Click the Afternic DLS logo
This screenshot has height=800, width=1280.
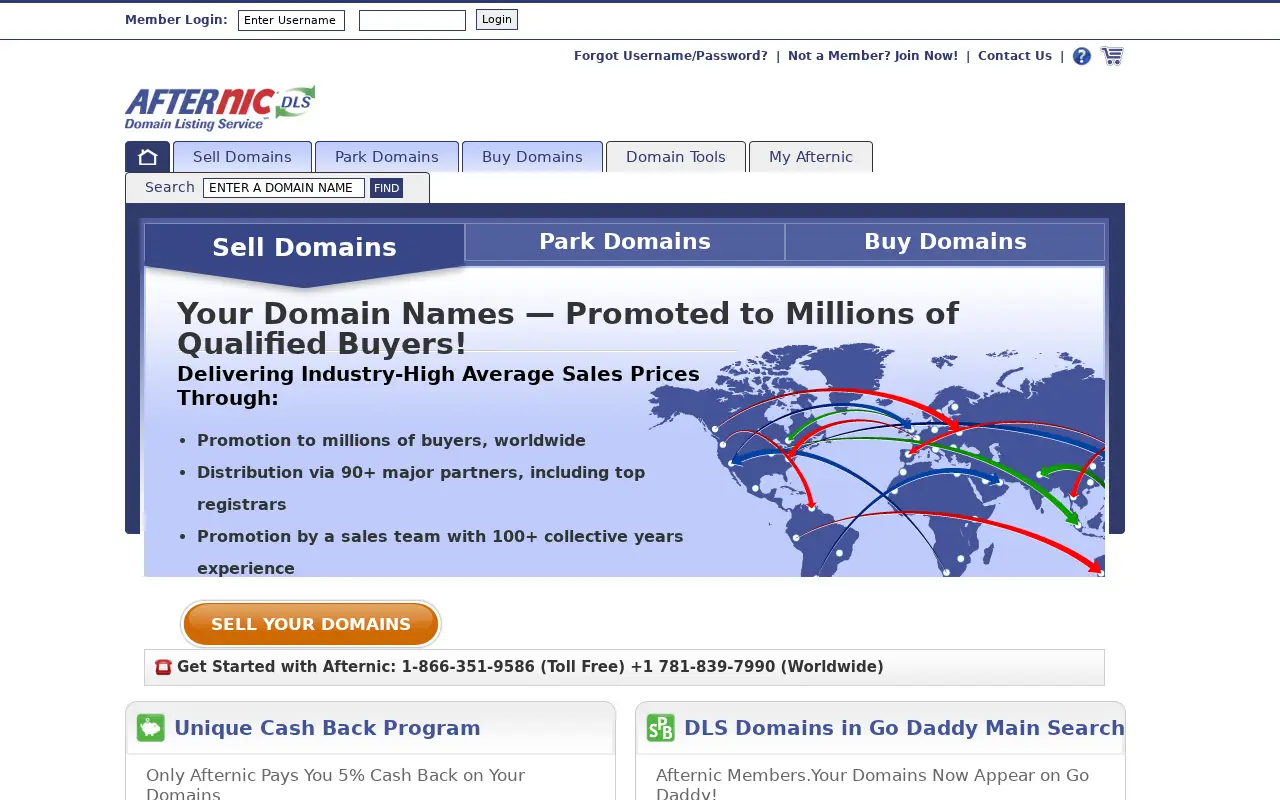click(x=220, y=108)
